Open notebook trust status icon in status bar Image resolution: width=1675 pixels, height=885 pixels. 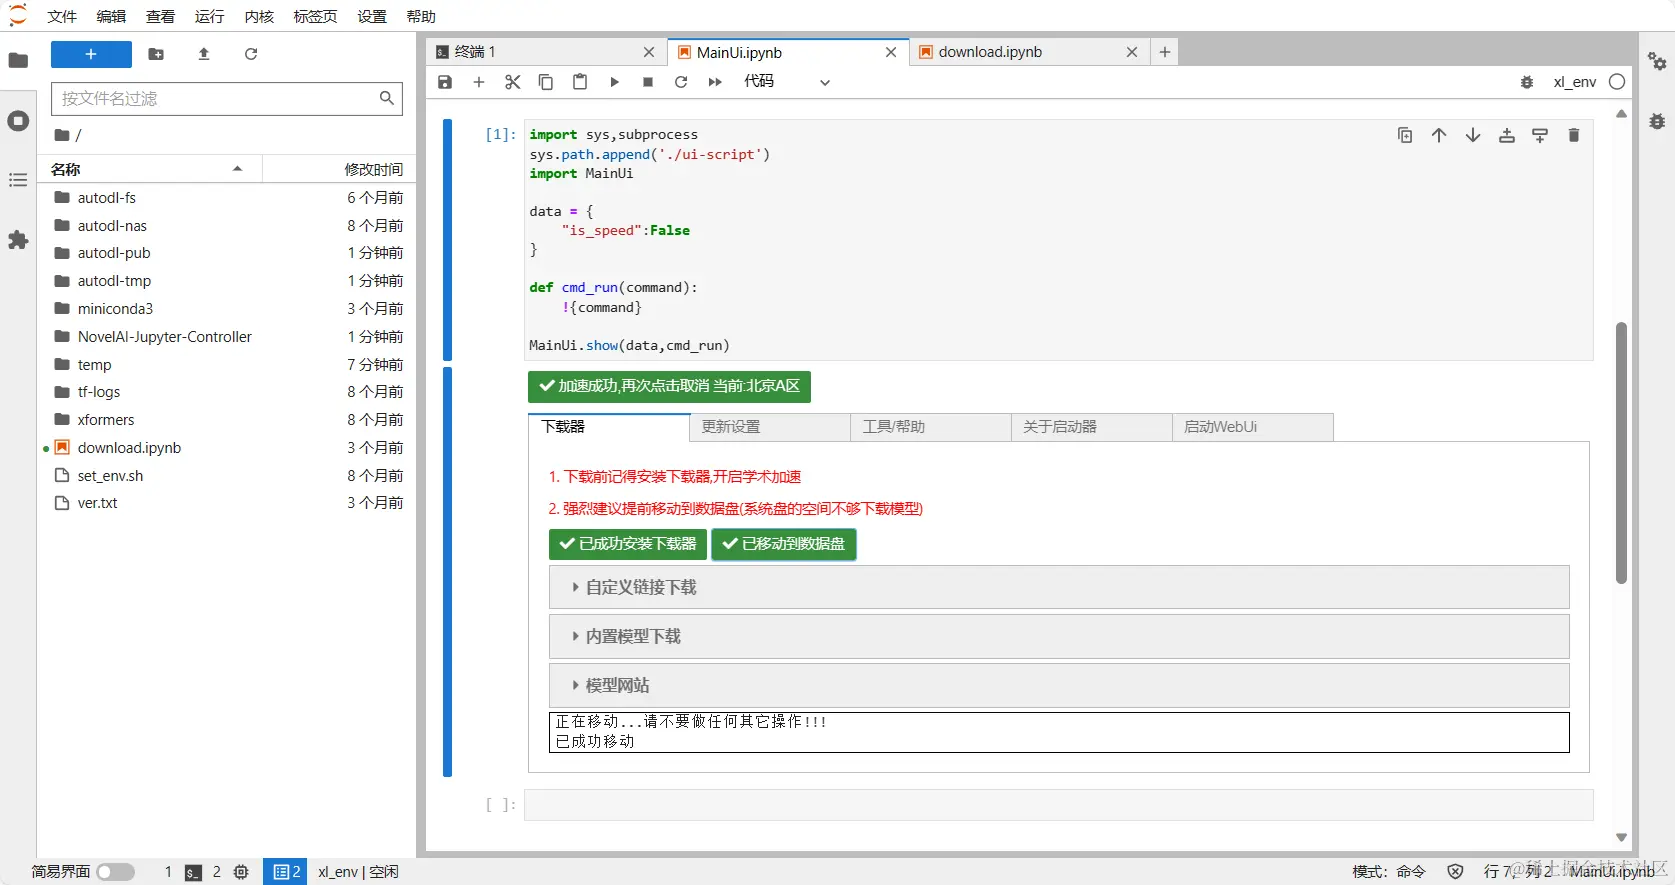click(1456, 872)
